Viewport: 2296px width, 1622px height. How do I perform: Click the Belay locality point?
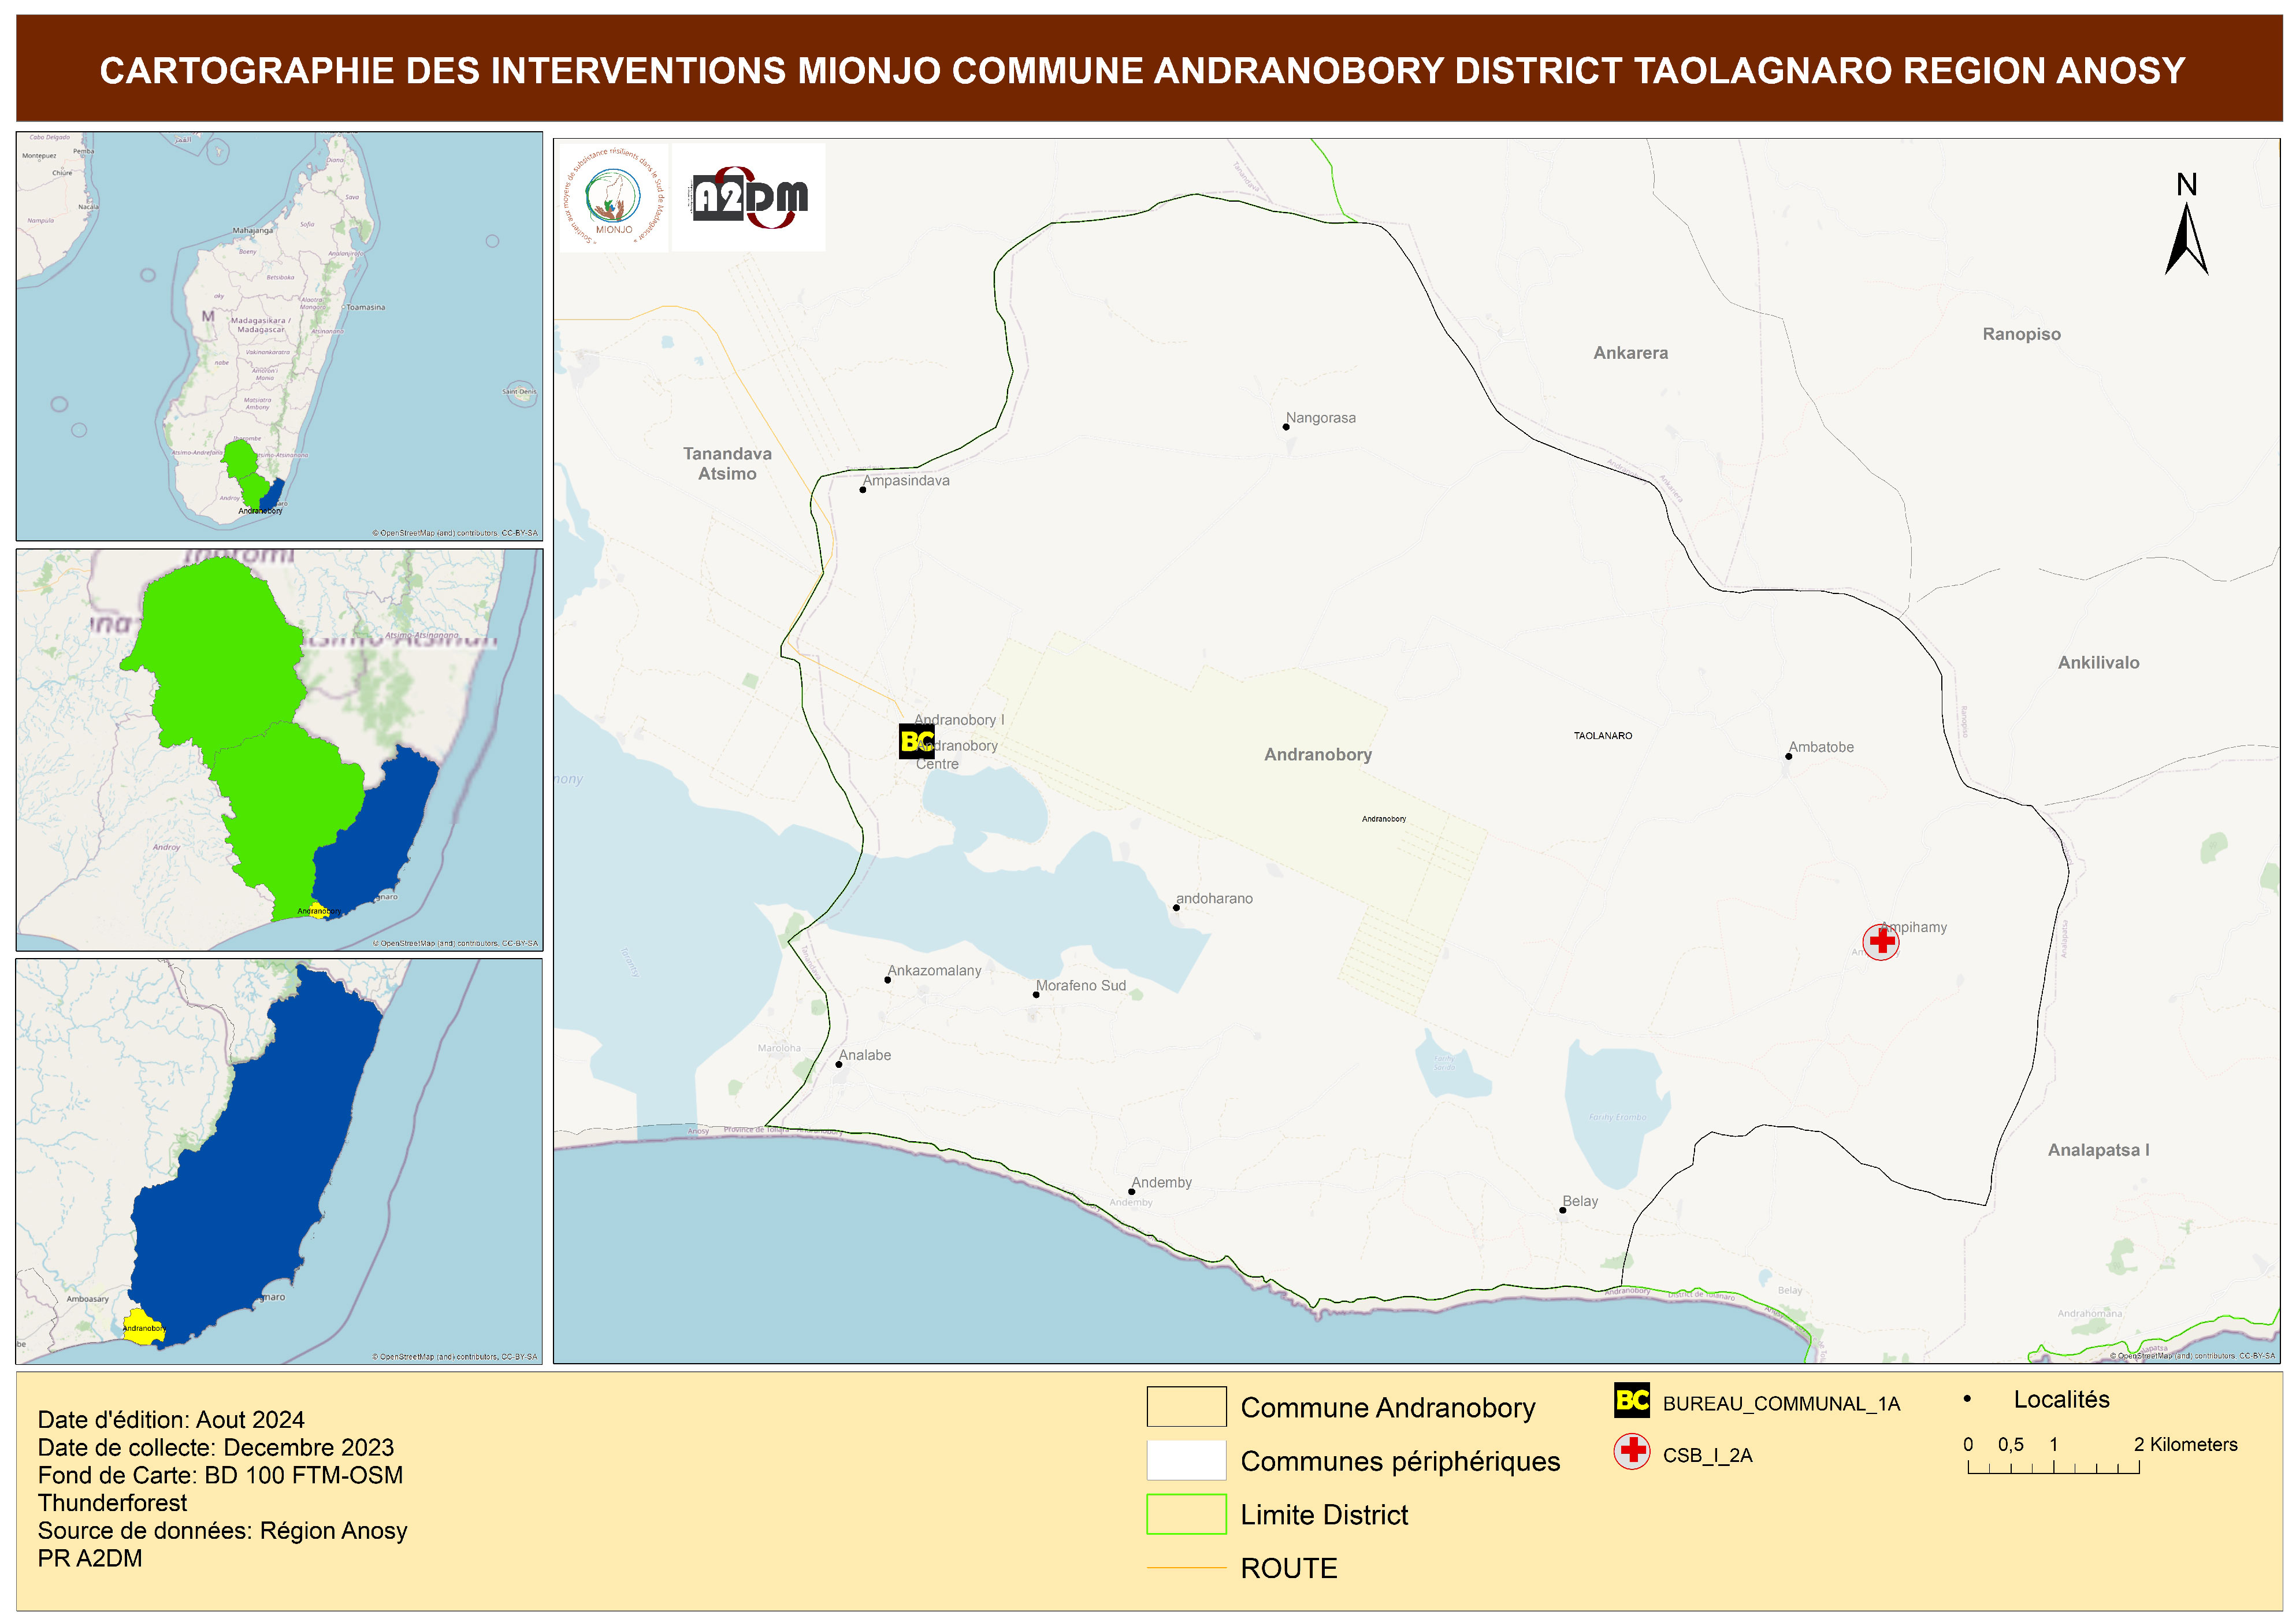pos(1562,1211)
